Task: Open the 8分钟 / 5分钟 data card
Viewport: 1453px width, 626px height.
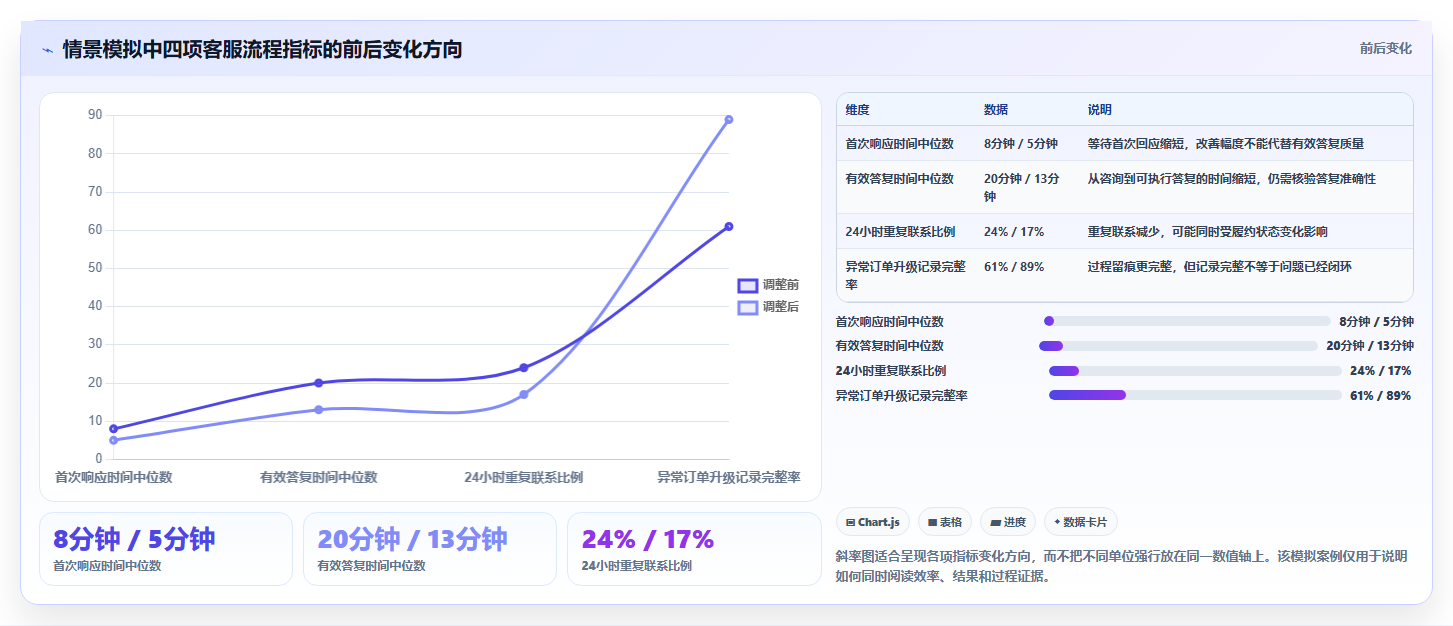Action: tap(166, 549)
